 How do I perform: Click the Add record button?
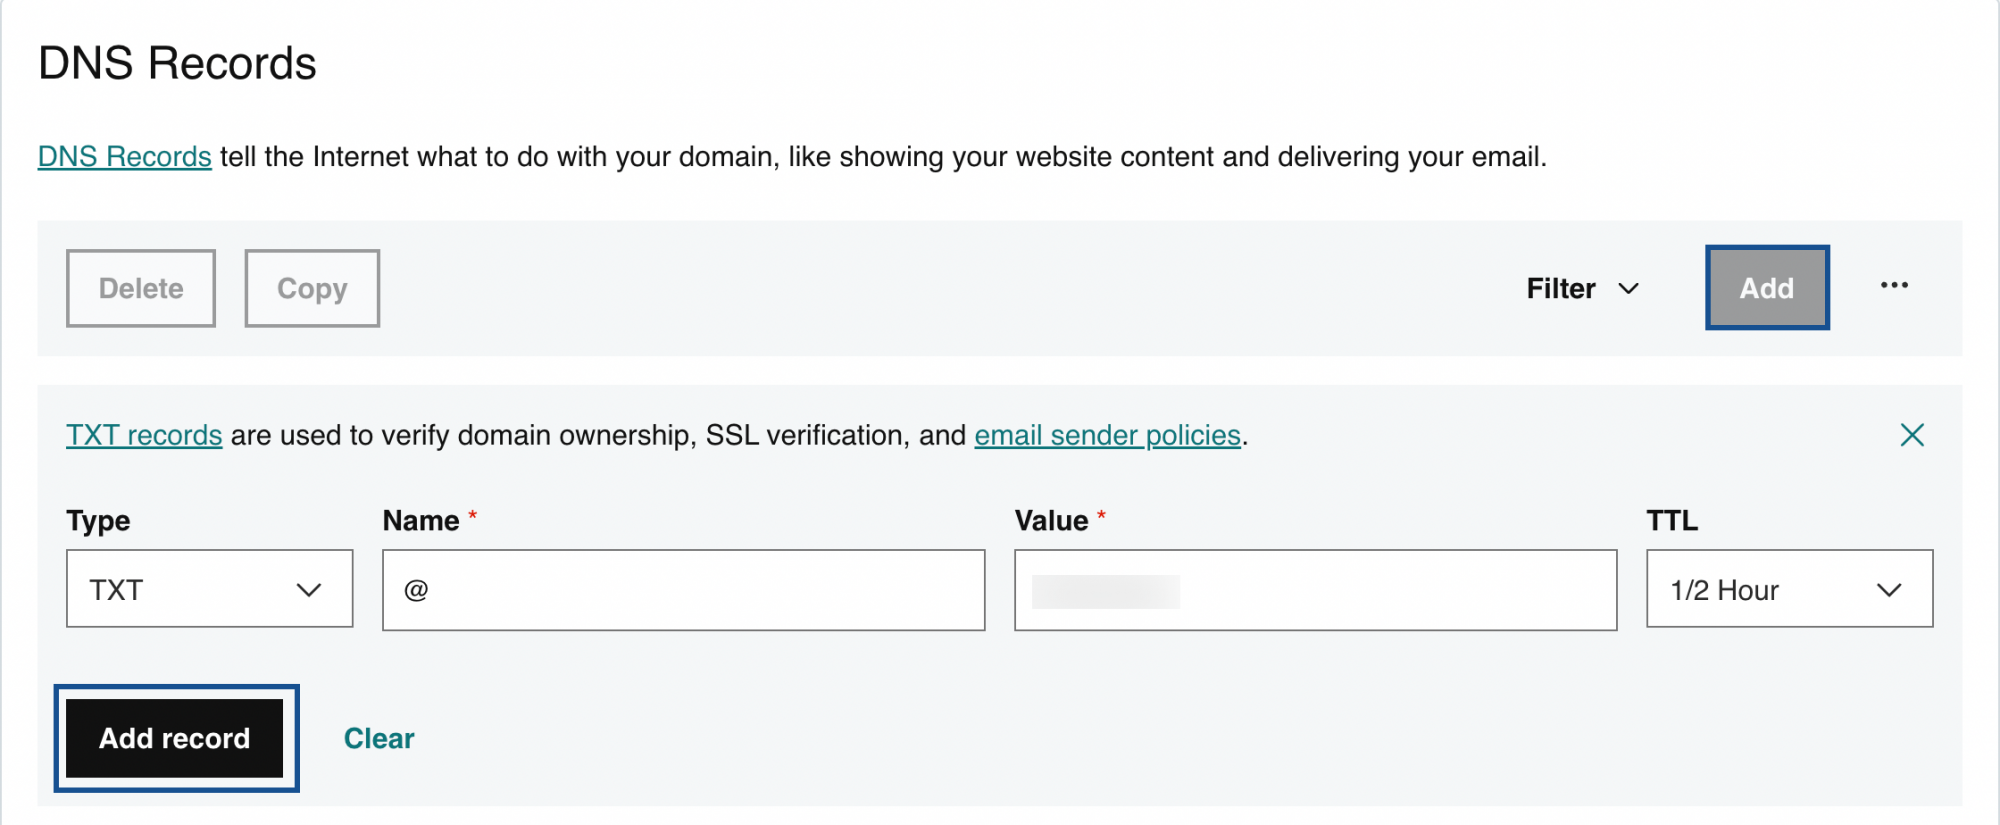tap(176, 738)
